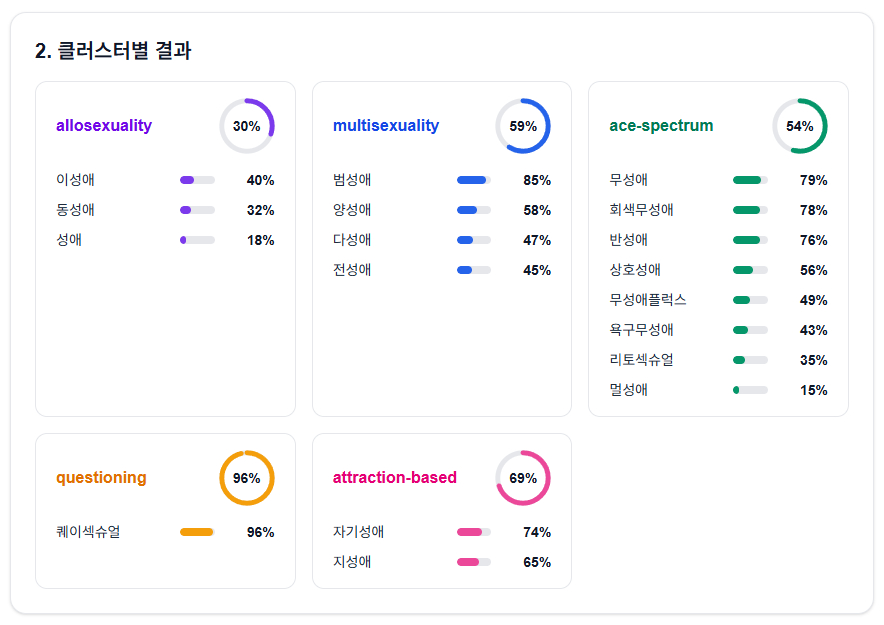Click the 양성애 58% percentage value
Viewport: 884px width, 625px height.
coord(536,210)
